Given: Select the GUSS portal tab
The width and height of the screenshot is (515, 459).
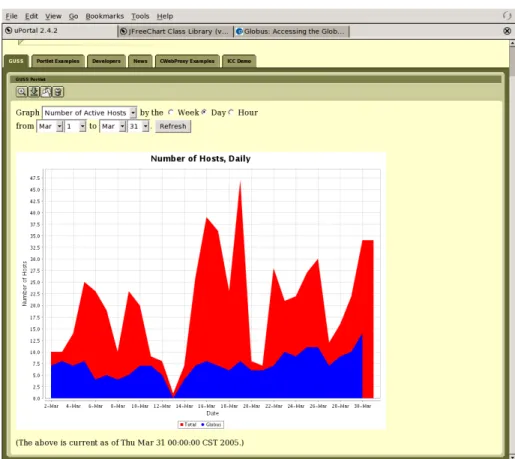Looking at the screenshot, I should (16, 61).
